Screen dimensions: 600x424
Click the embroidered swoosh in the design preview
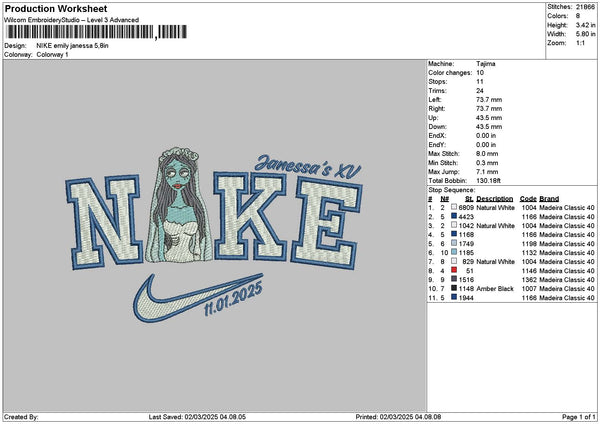tap(197, 298)
